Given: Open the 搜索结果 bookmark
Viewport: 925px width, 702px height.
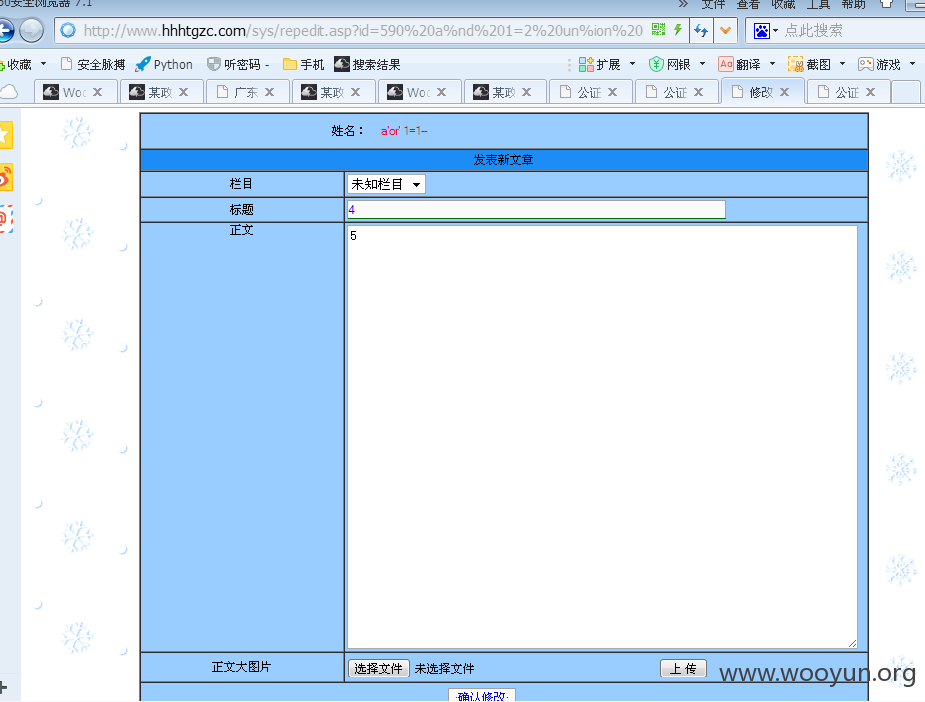Looking at the screenshot, I should coord(368,64).
